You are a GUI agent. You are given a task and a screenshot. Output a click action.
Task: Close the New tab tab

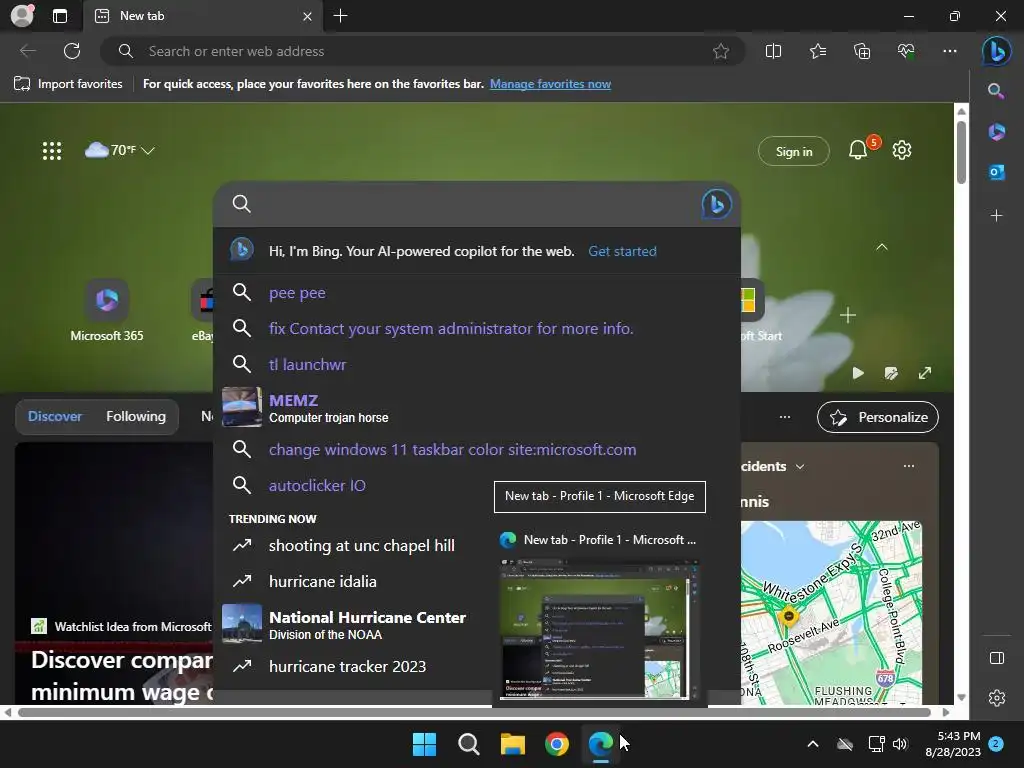click(x=308, y=16)
